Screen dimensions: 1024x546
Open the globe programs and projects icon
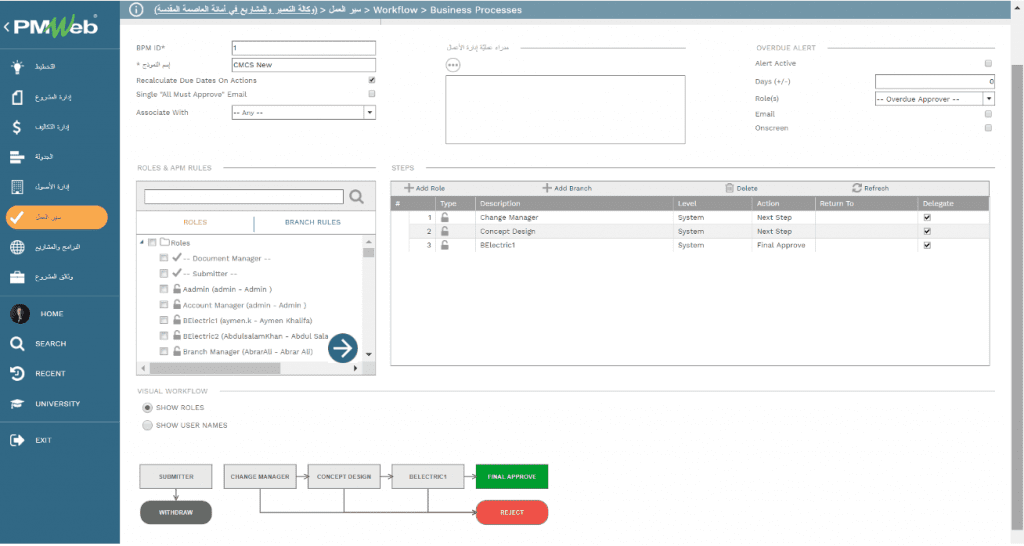tap(17, 248)
